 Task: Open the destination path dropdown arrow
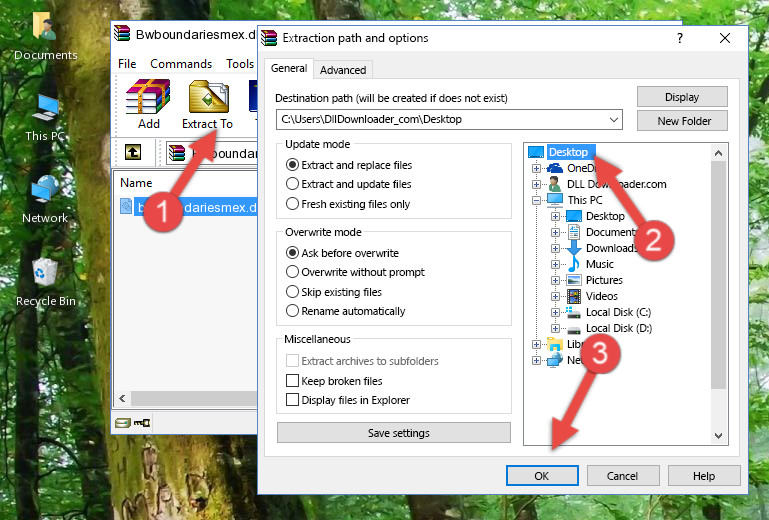[x=614, y=120]
